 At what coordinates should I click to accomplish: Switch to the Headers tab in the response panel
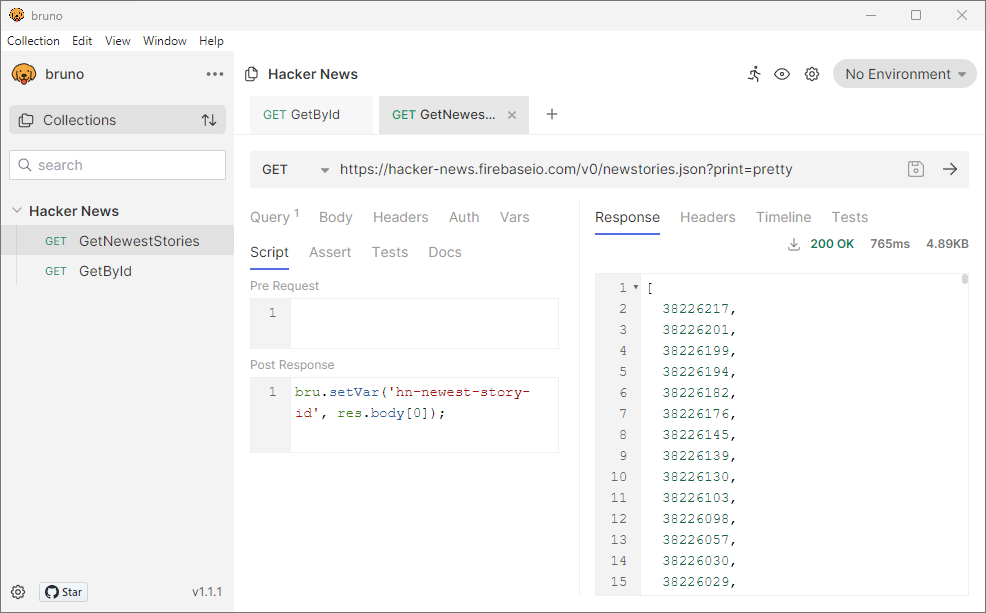pyautogui.click(x=707, y=217)
